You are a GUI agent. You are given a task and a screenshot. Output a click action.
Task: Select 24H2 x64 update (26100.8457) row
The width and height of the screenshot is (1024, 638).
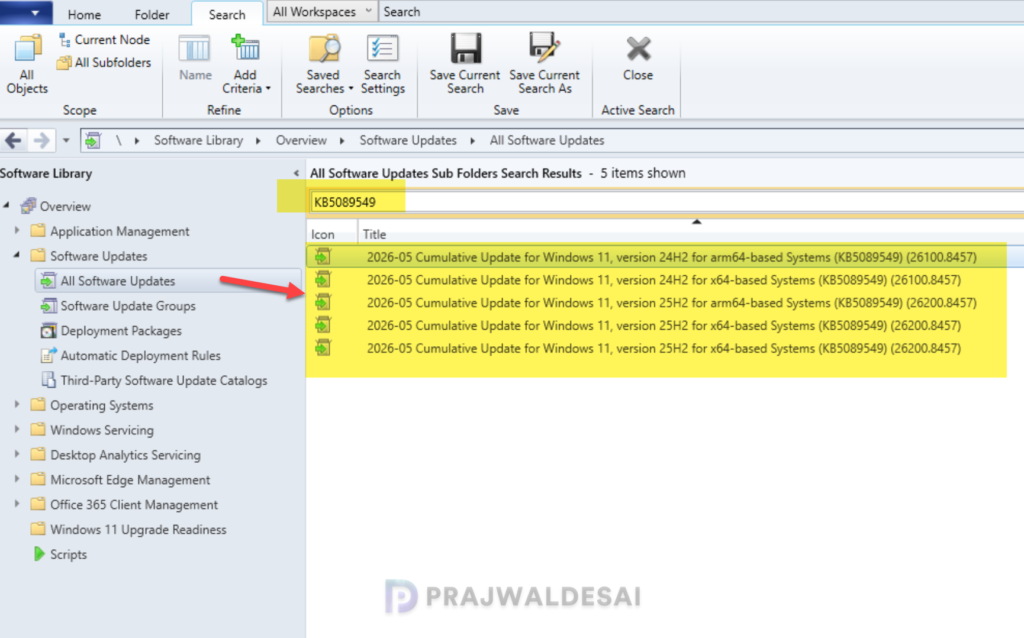[x=664, y=280]
